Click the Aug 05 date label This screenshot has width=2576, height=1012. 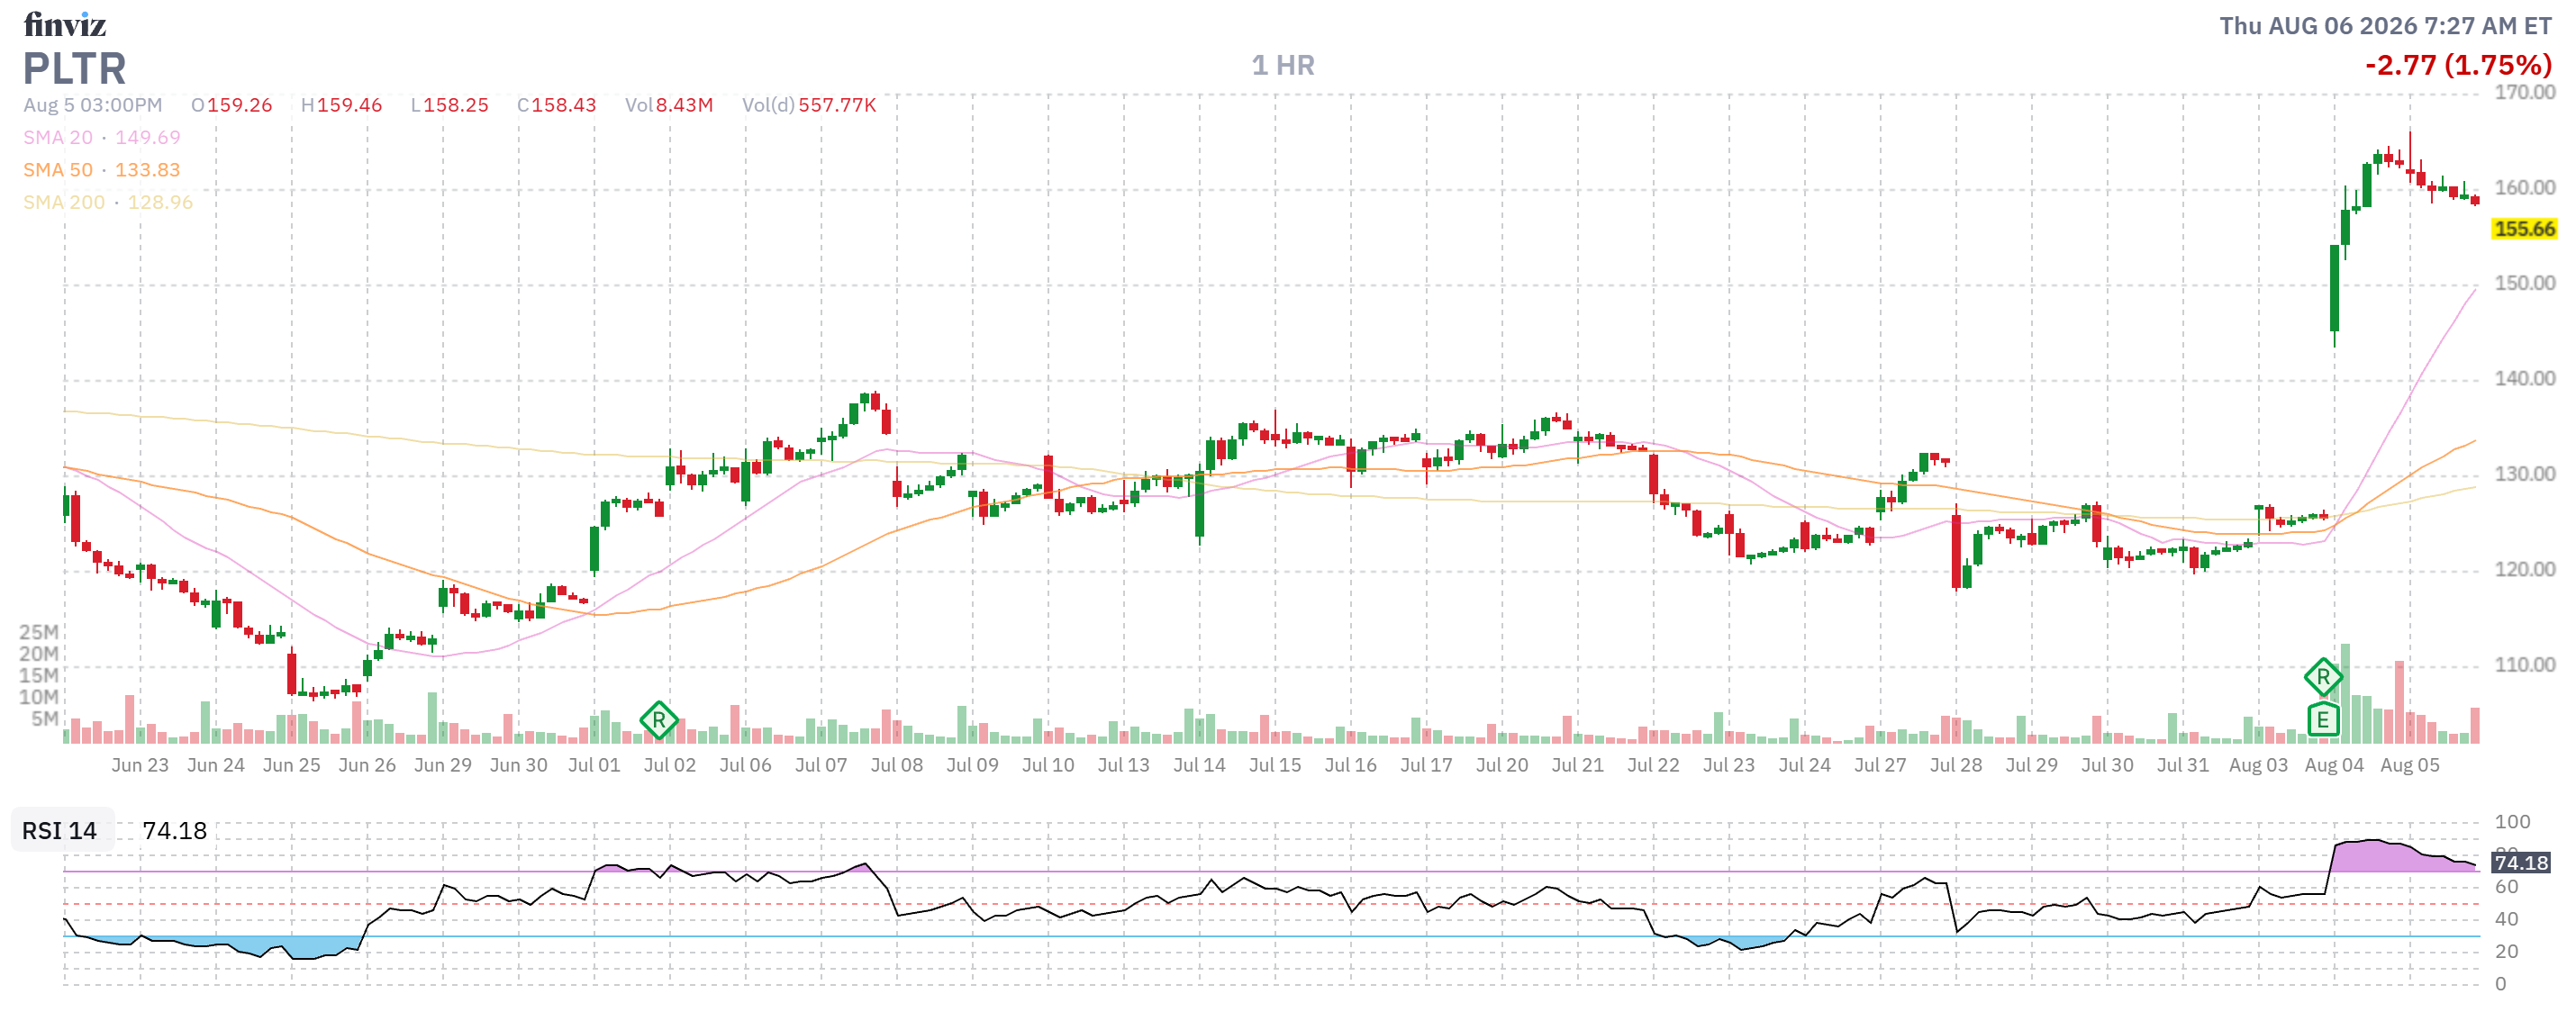(2410, 765)
